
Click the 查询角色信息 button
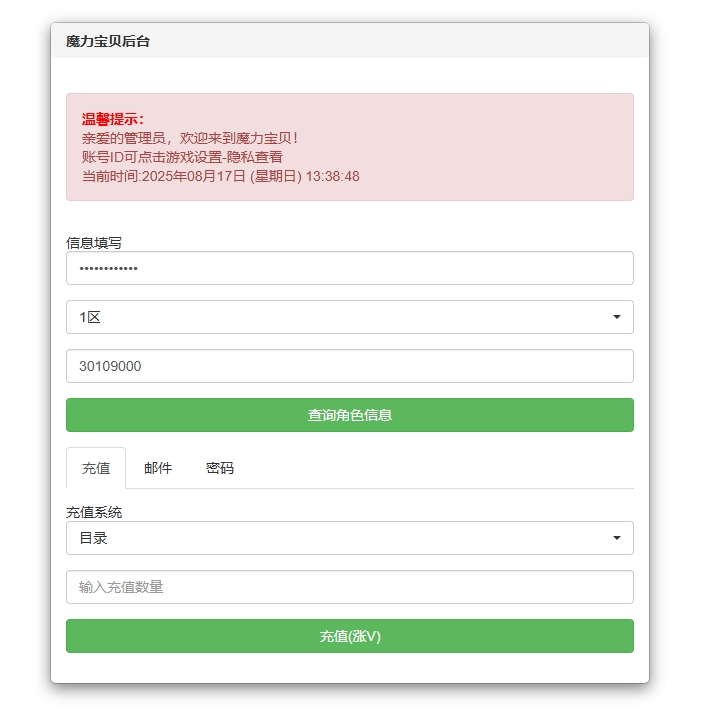click(x=349, y=415)
